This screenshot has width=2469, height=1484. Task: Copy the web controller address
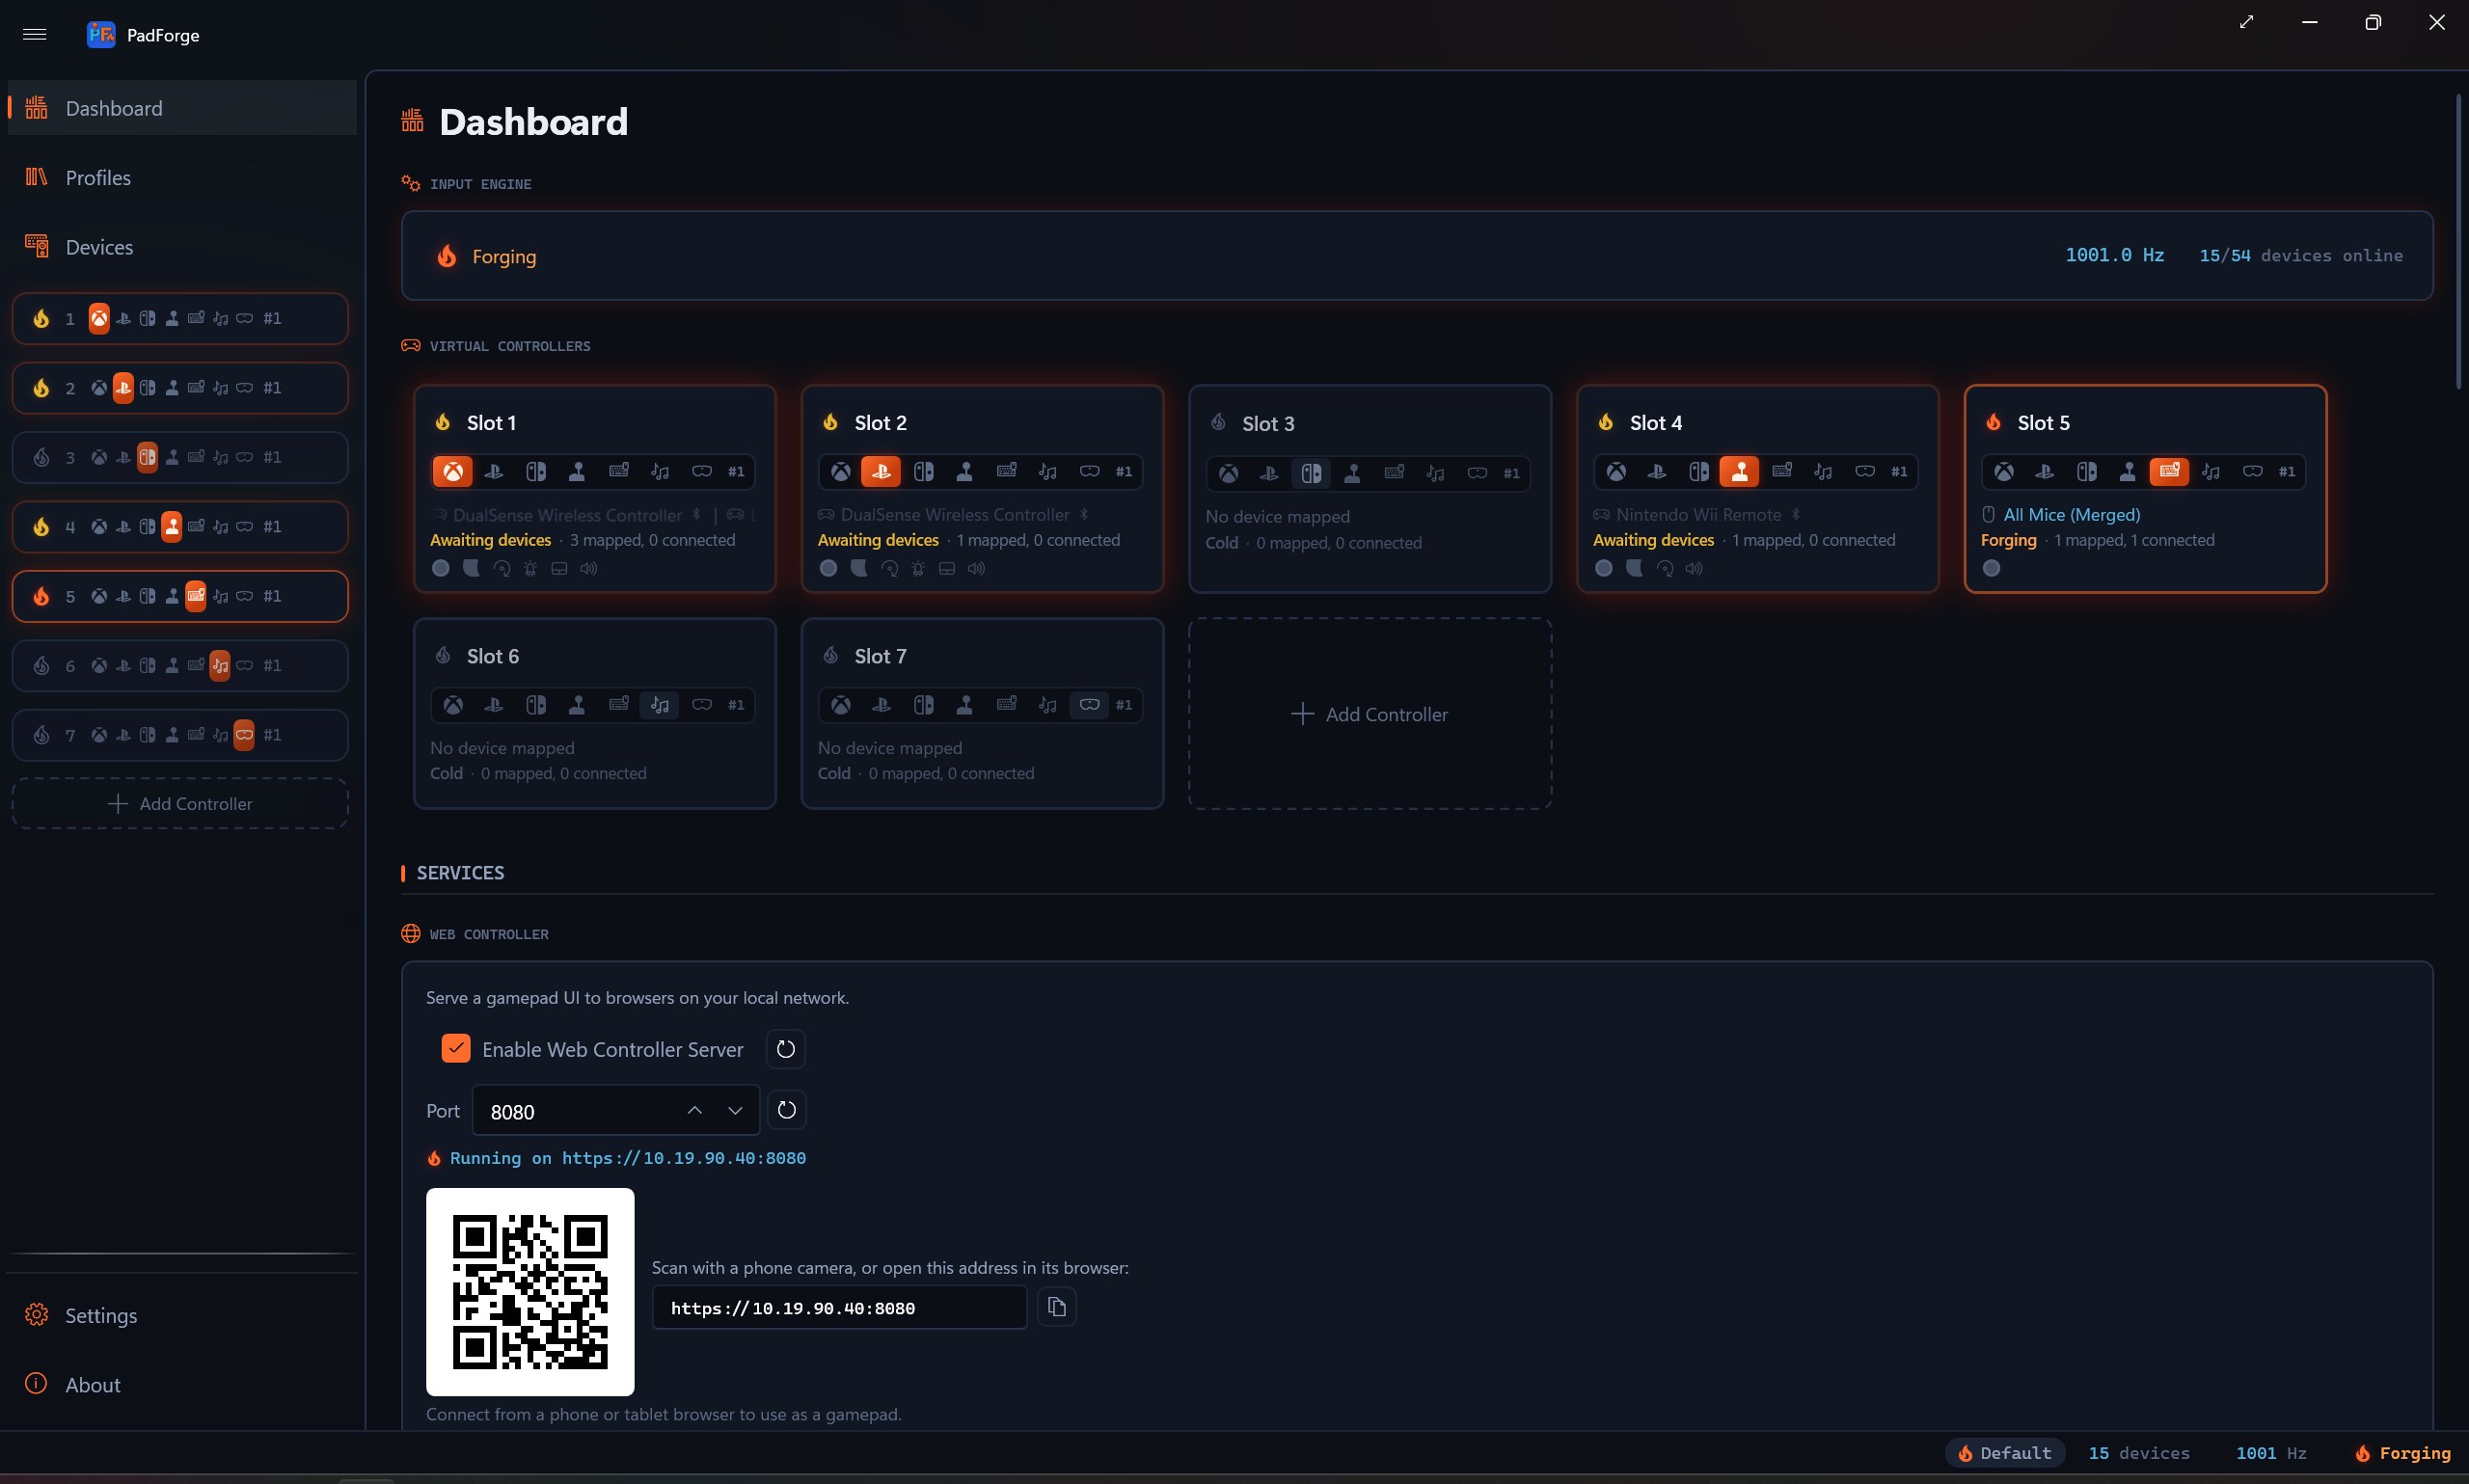tap(1056, 1307)
